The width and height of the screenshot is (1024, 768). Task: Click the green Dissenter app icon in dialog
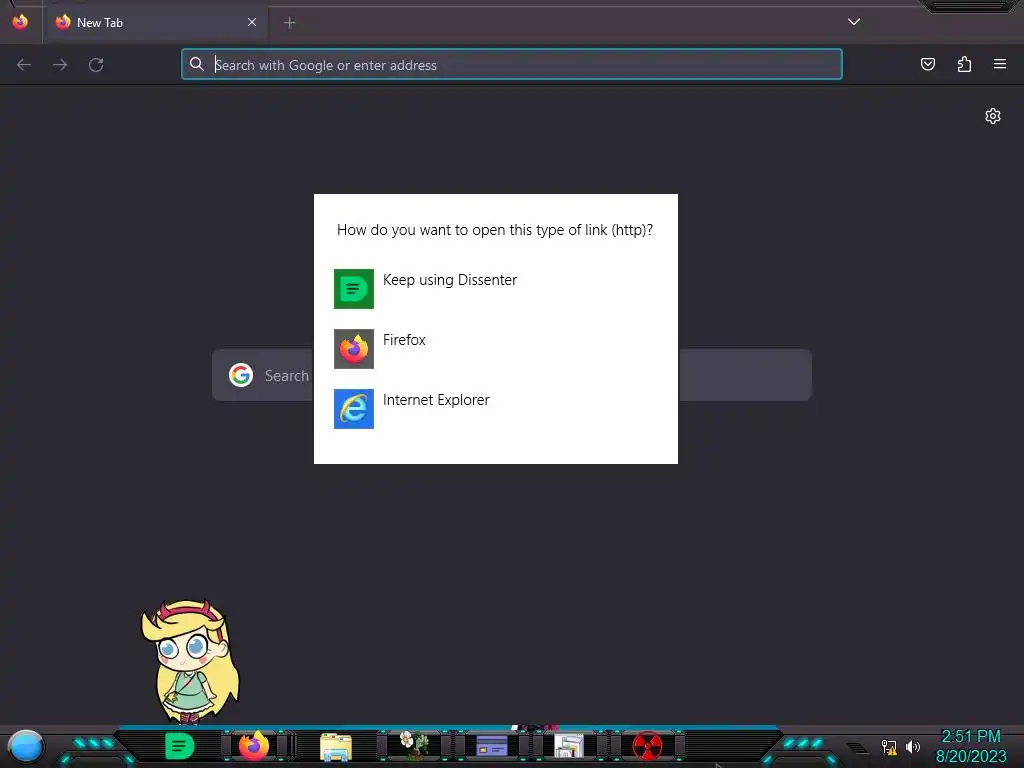point(354,289)
